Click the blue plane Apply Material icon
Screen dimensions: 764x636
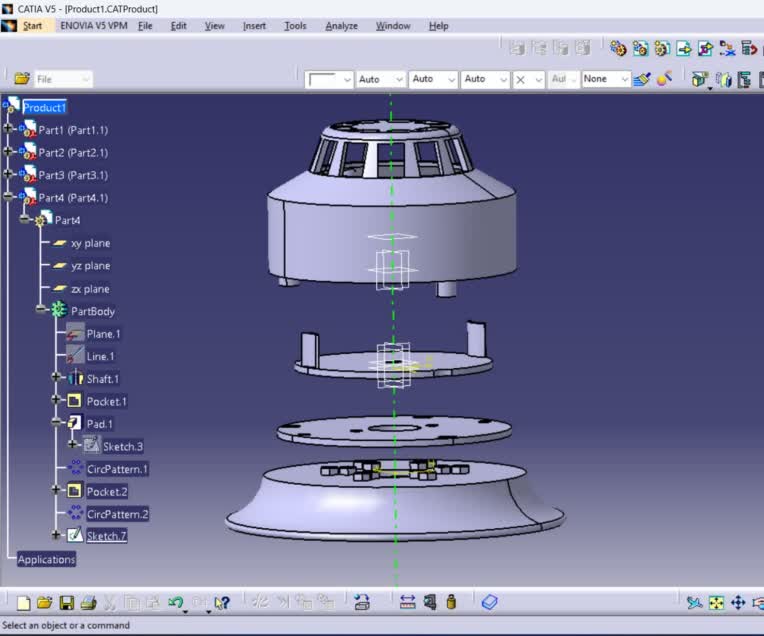click(x=489, y=602)
